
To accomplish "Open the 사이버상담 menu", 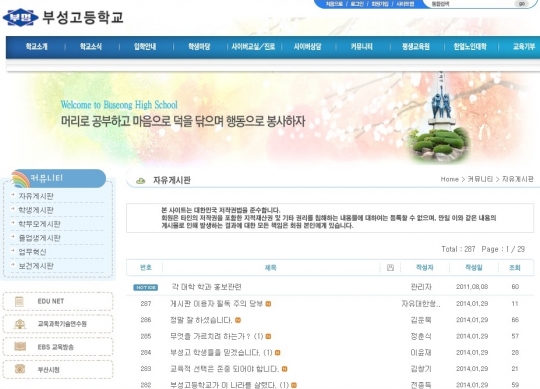I will click(307, 46).
